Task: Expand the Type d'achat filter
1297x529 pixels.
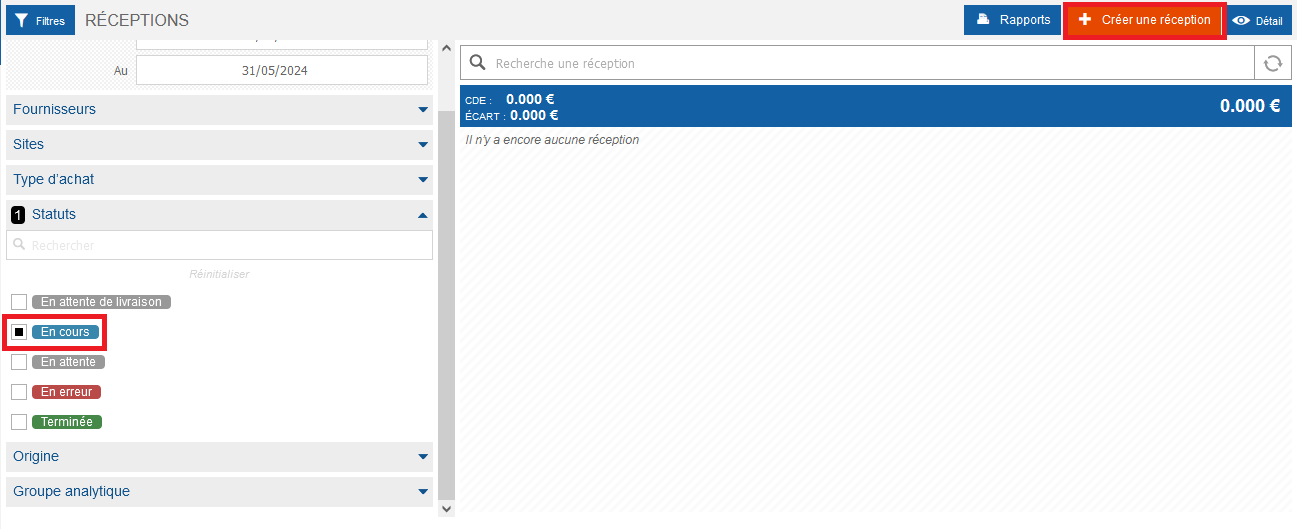Action: click(x=219, y=179)
